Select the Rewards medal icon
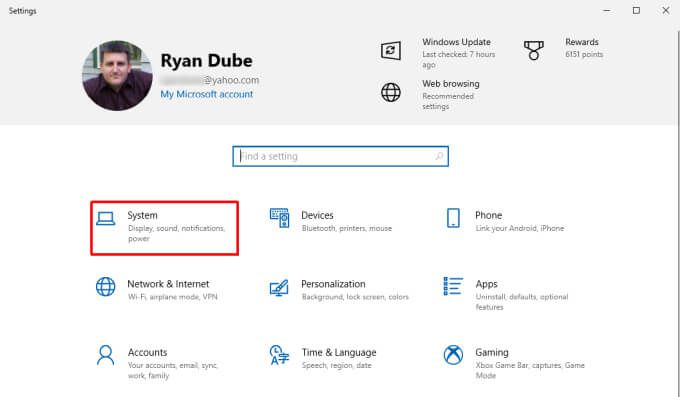The width and height of the screenshot is (680, 397). (534, 51)
